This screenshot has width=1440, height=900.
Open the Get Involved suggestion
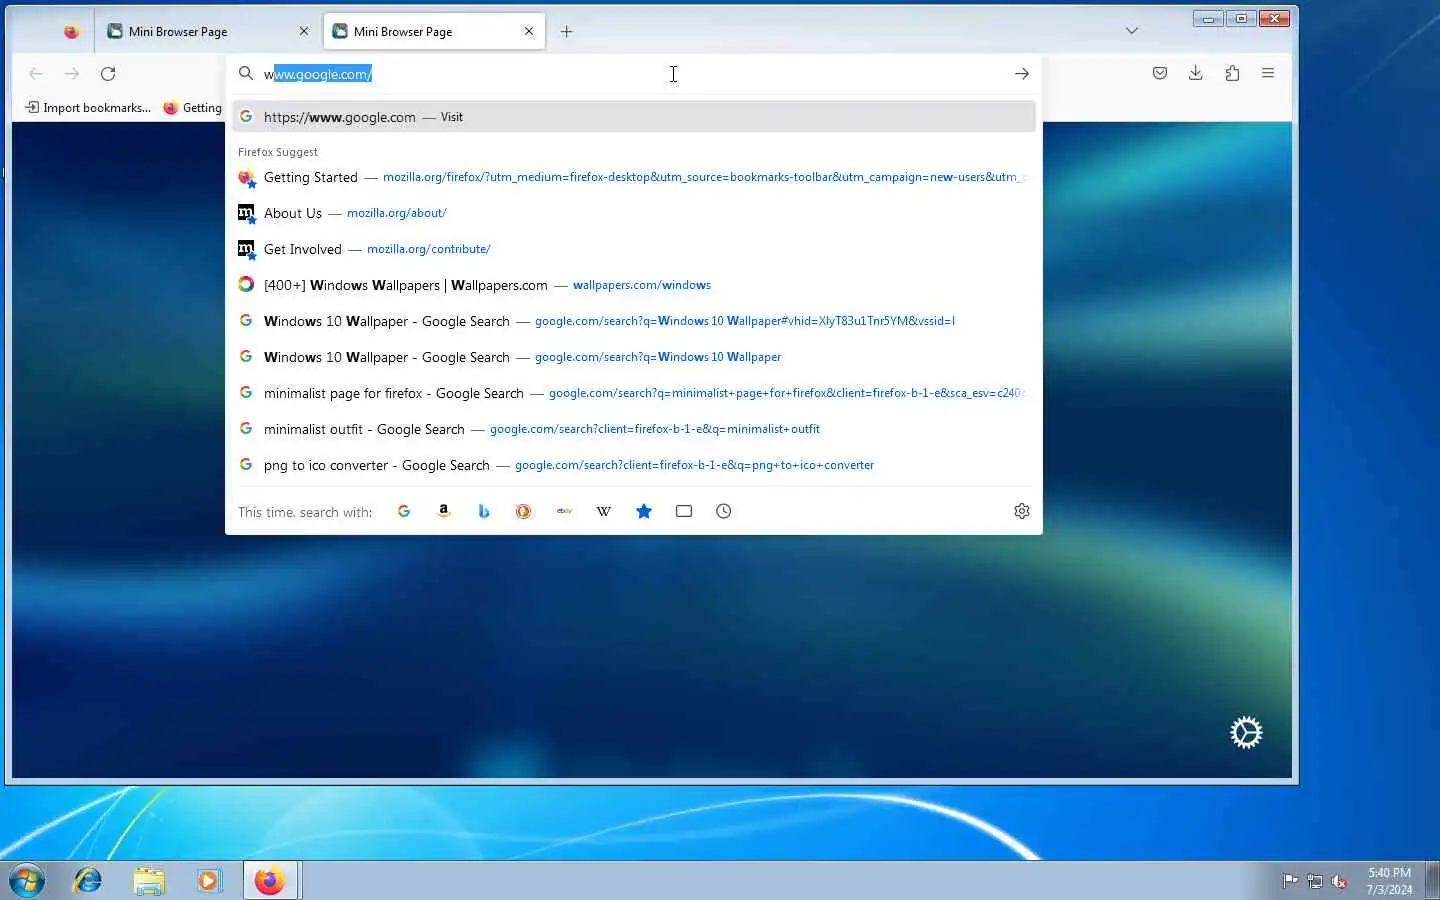pyautogui.click(x=634, y=249)
